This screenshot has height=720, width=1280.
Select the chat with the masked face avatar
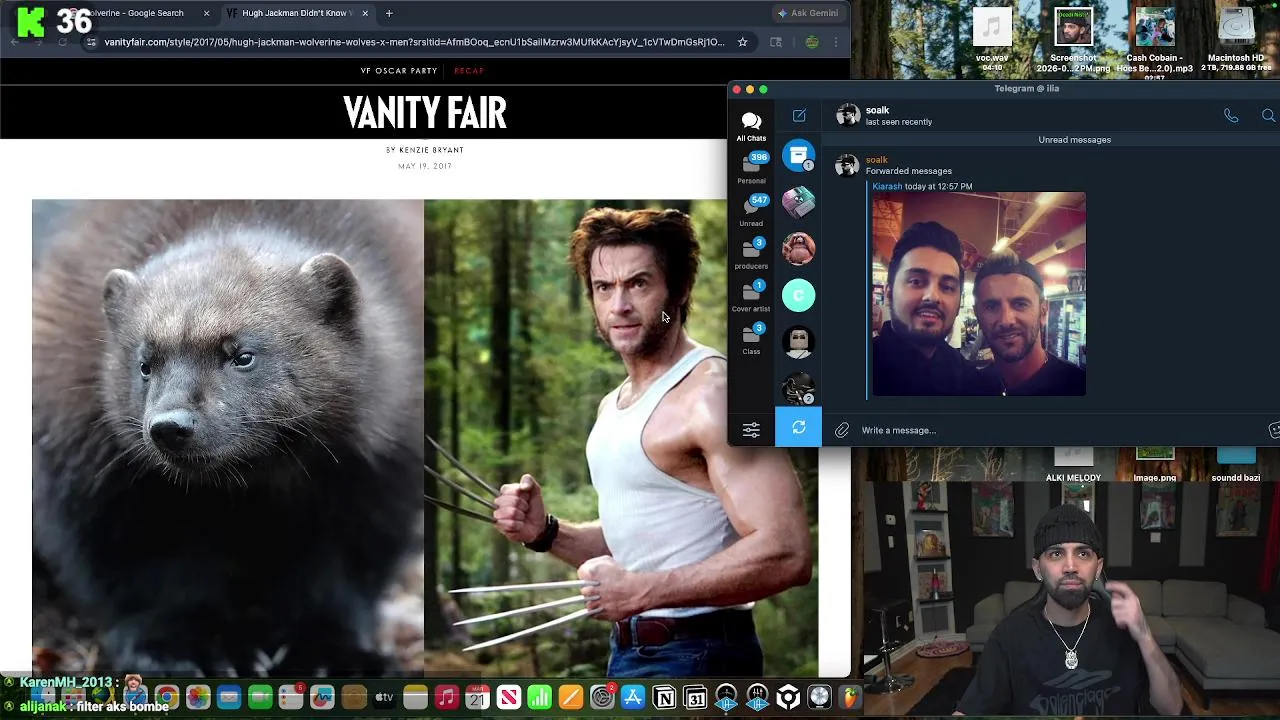(798, 342)
